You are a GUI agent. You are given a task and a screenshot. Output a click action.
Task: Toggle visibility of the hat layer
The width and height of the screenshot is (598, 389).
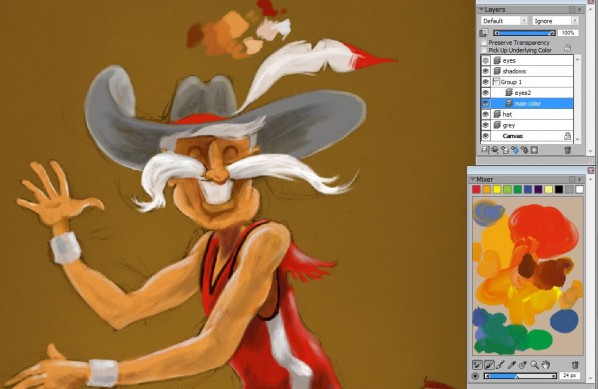click(485, 114)
